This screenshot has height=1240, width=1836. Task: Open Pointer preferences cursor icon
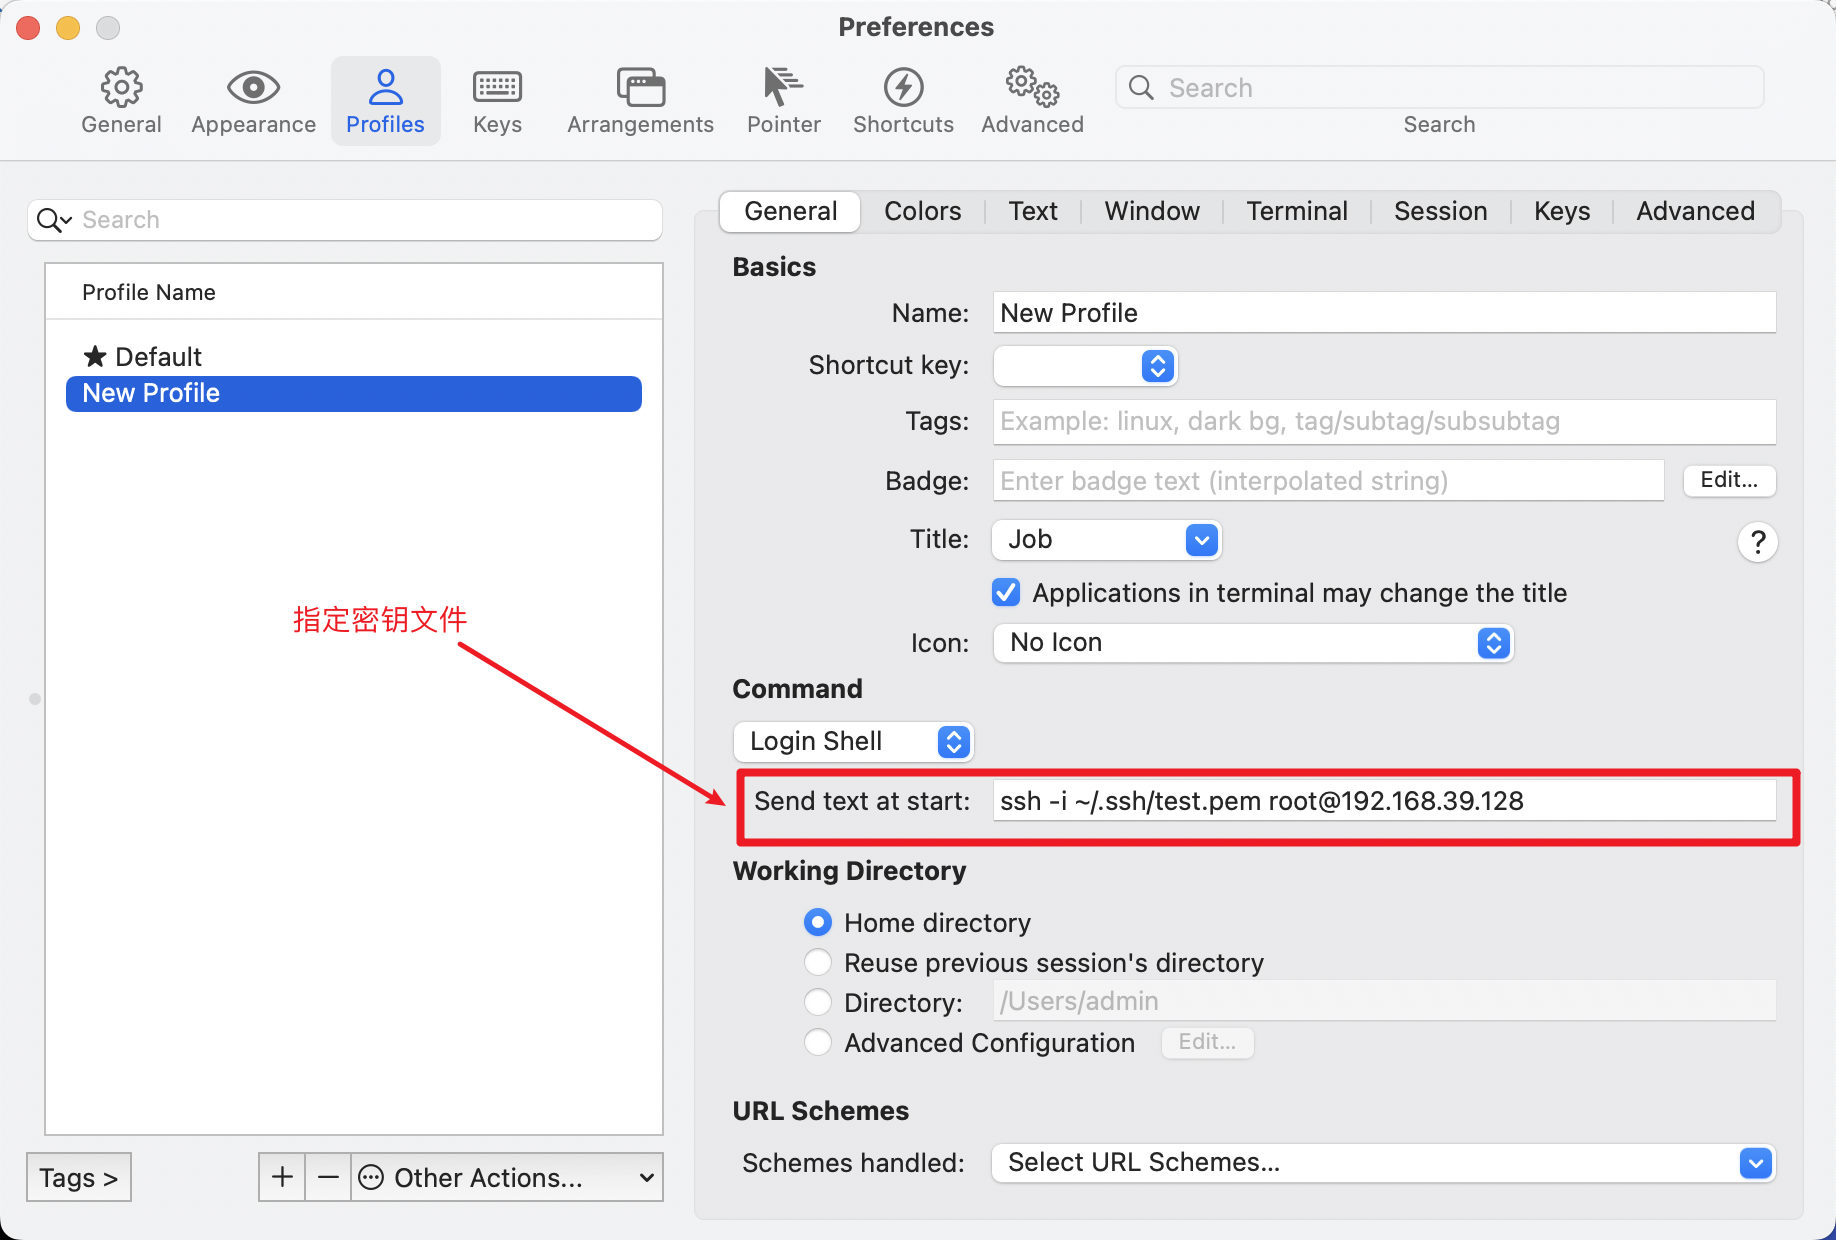(783, 87)
